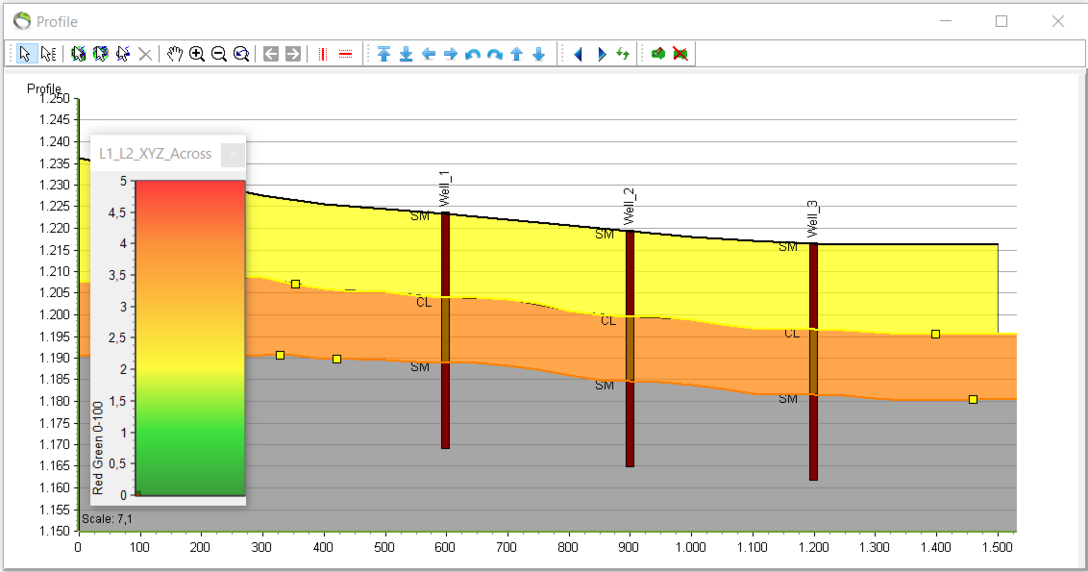Click the green swap arrows icon
1088x572 pixels.
pos(623,54)
